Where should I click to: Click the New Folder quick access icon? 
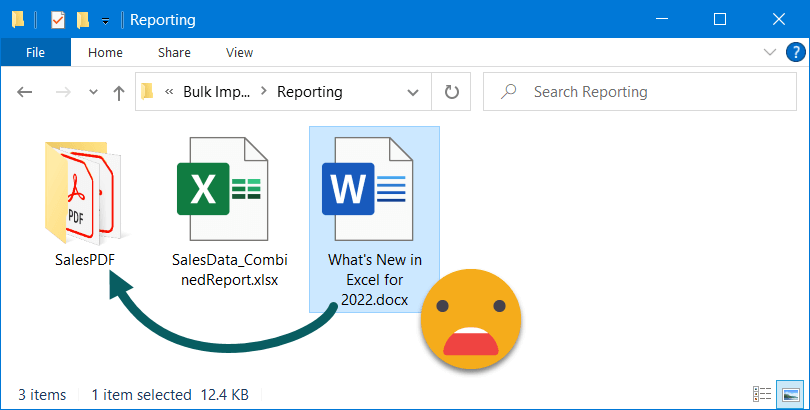pyautogui.click(x=83, y=20)
